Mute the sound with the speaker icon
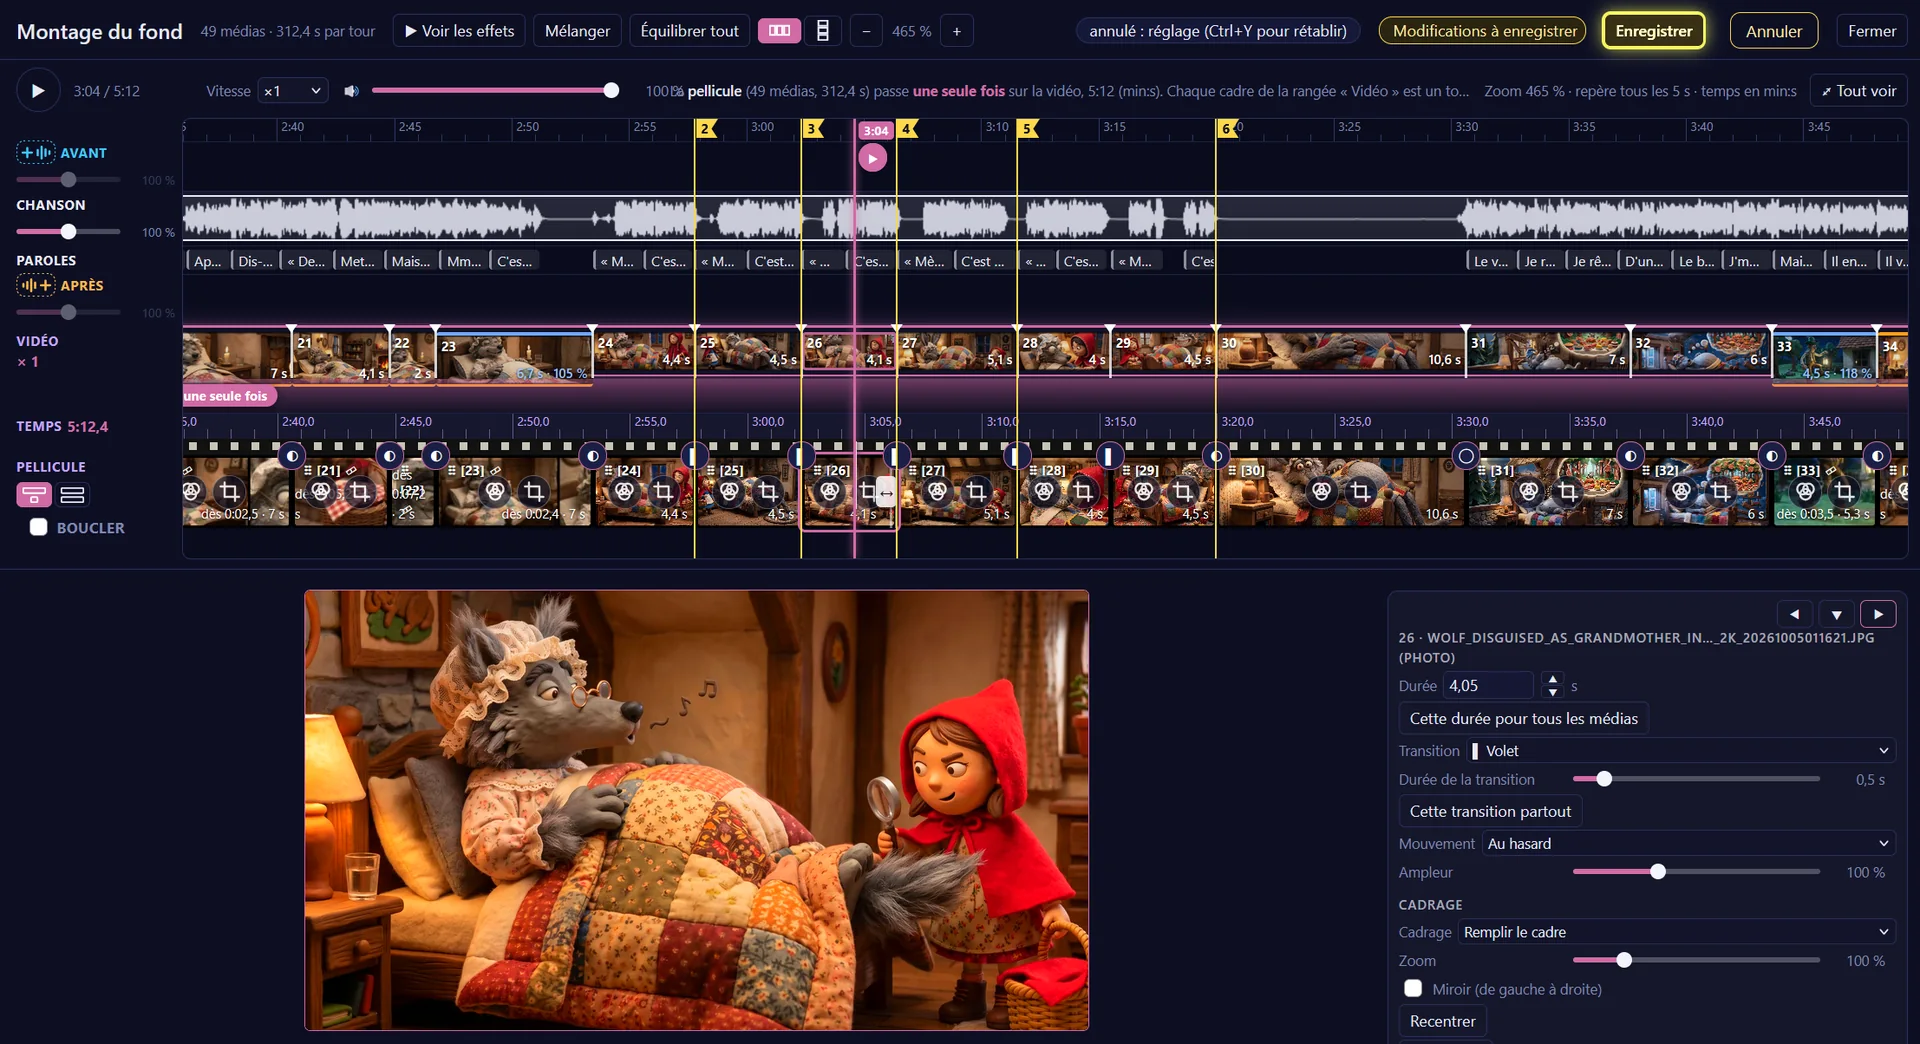 tap(351, 91)
